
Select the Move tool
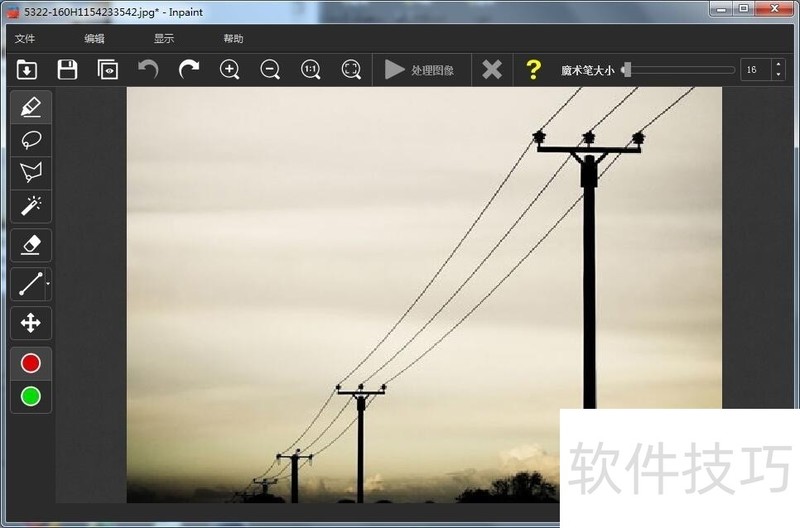click(x=31, y=323)
